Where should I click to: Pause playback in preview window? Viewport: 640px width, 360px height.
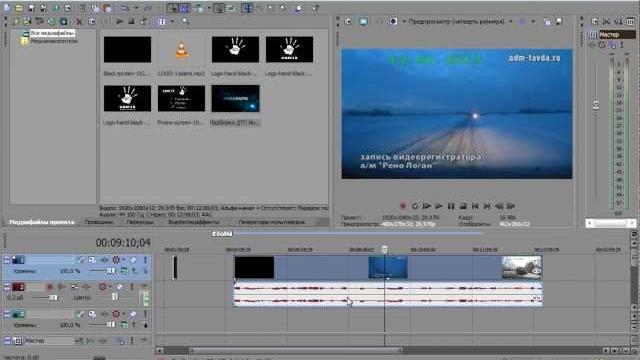click(451, 206)
